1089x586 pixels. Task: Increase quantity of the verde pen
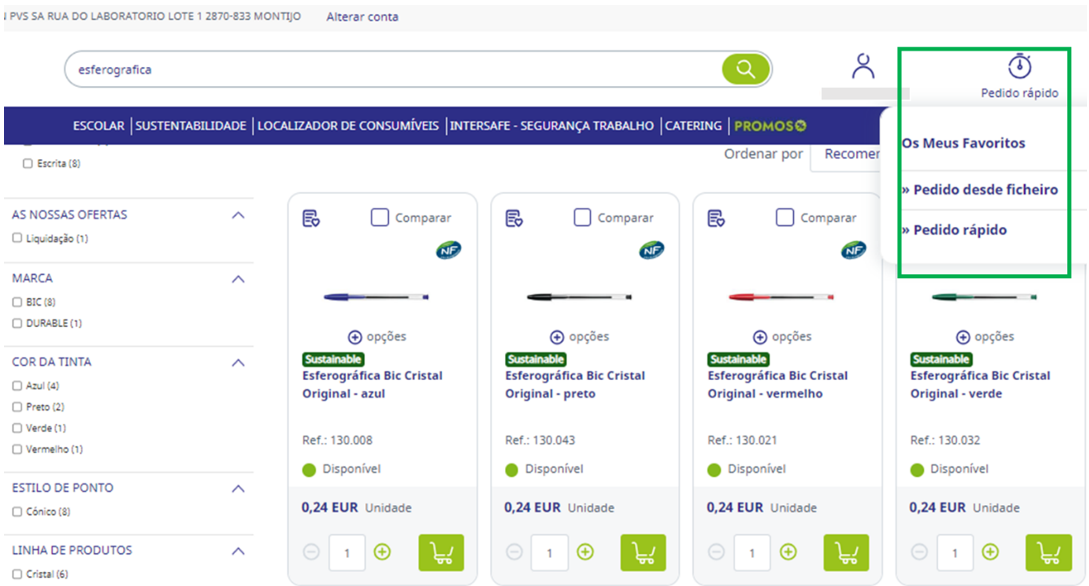(x=990, y=552)
